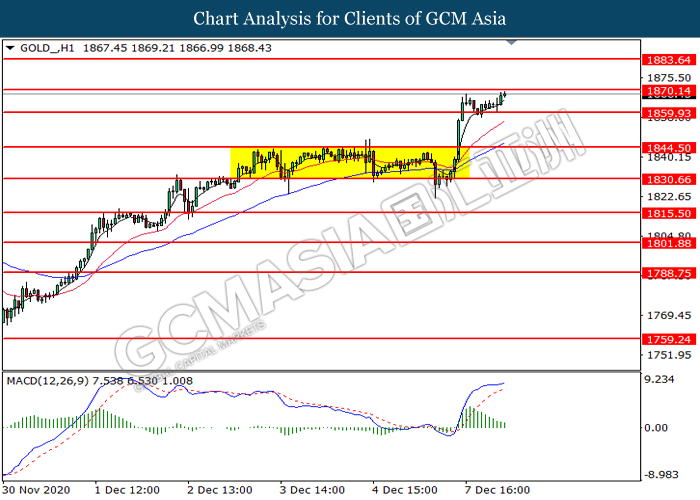700x500 pixels.
Task: Click the 2 Dec 13:00 time label
Action: point(220,490)
